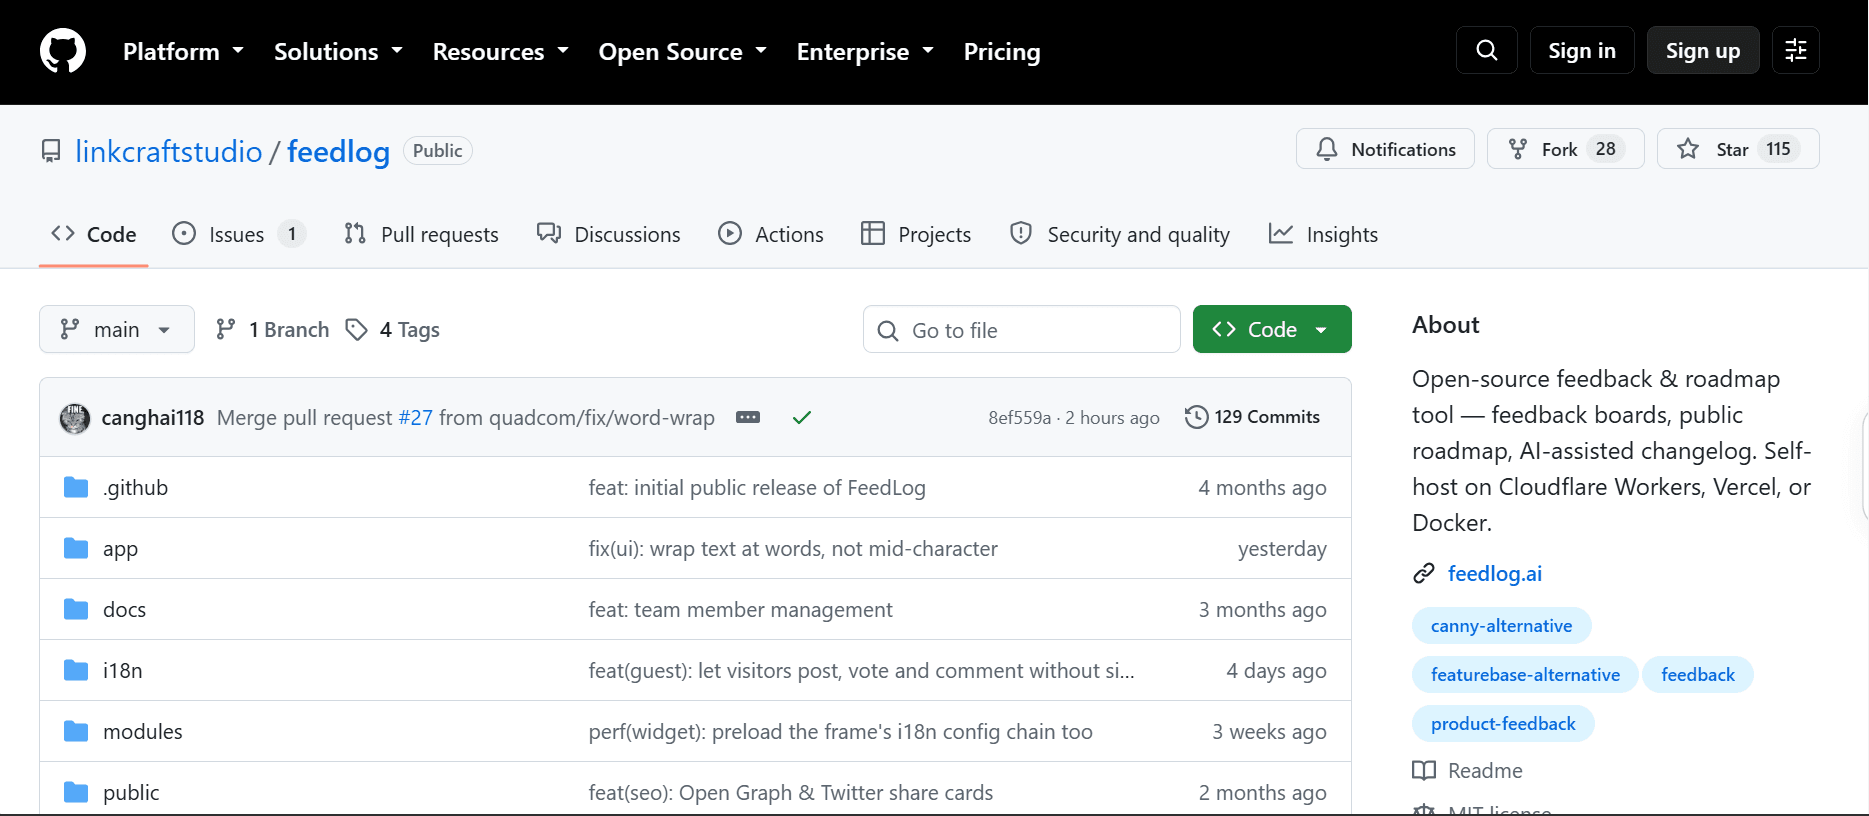Click the Sign up button
This screenshot has width=1869, height=816.
click(1703, 50)
